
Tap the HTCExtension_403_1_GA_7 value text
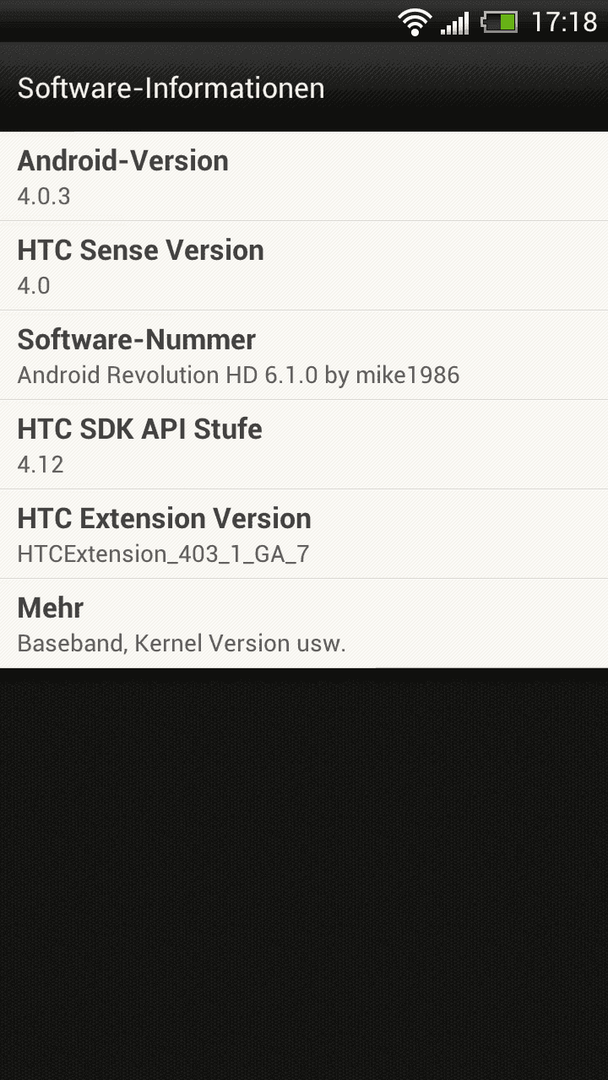click(163, 554)
